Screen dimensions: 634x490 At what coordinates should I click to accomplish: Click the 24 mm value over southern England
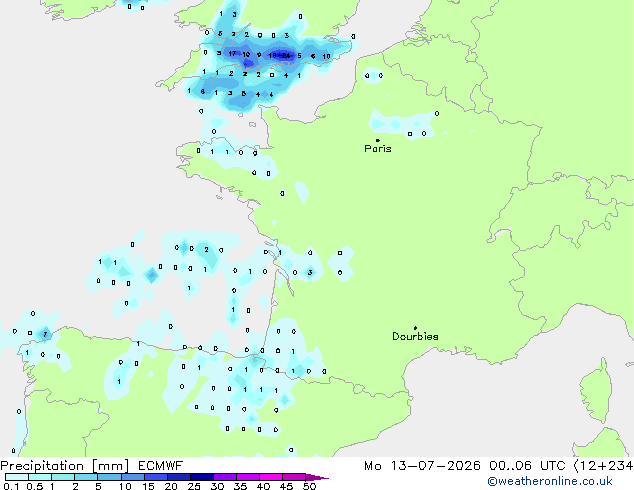click(286, 55)
